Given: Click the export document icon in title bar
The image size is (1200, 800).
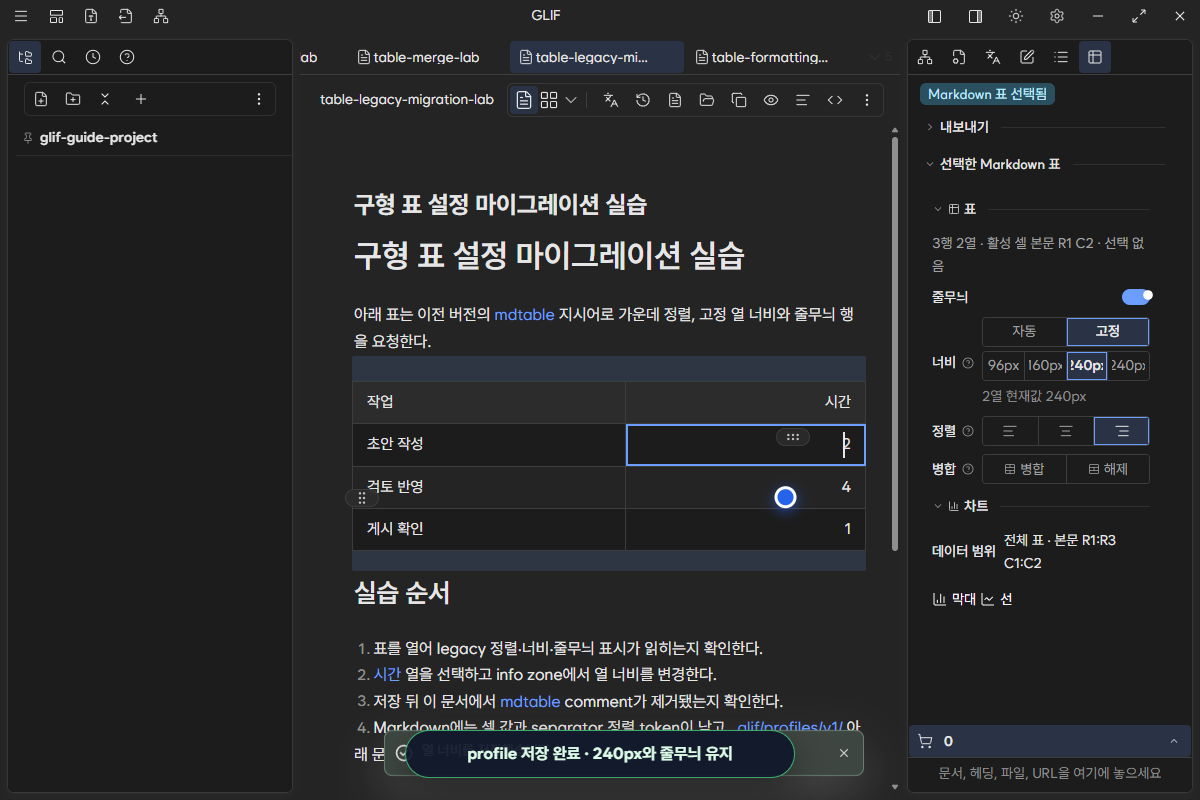Looking at the screenshot, I should 125,16.
